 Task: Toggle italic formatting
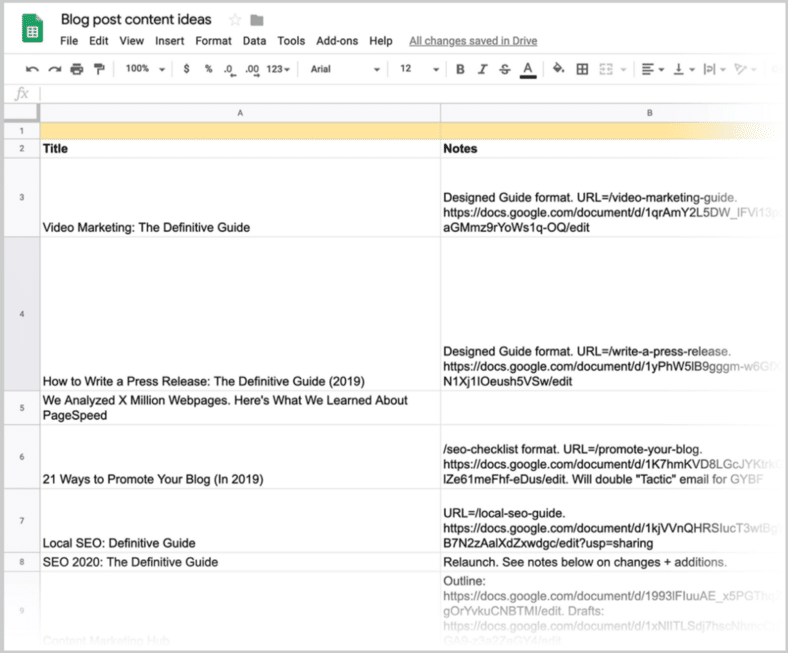tap(482, 69)
